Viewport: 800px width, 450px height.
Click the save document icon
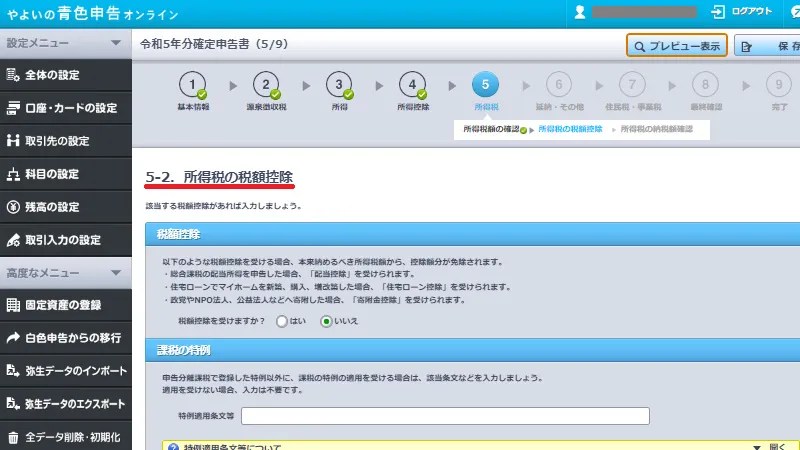[x=746, y=46]
